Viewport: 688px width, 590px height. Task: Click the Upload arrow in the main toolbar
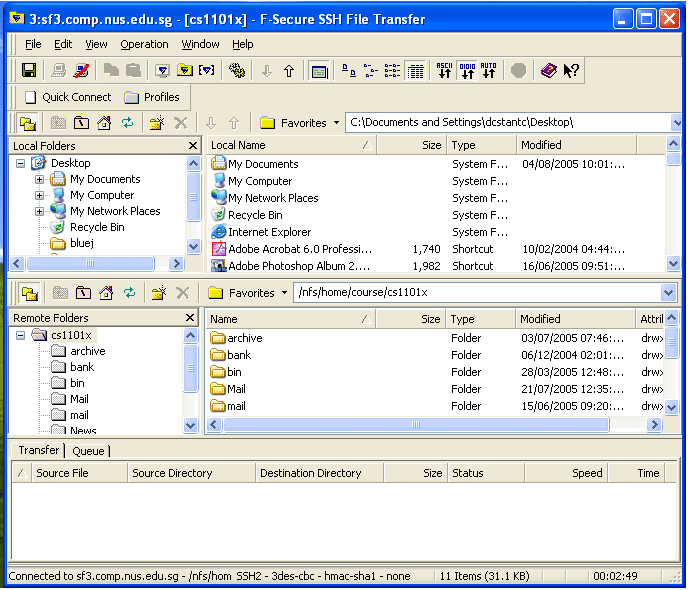click(289, 71)
